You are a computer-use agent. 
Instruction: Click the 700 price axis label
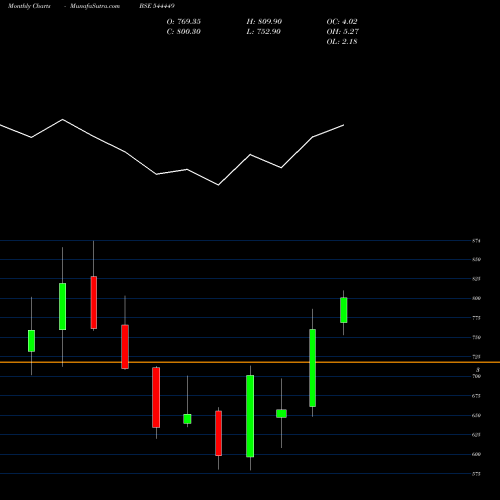(476, 376)
